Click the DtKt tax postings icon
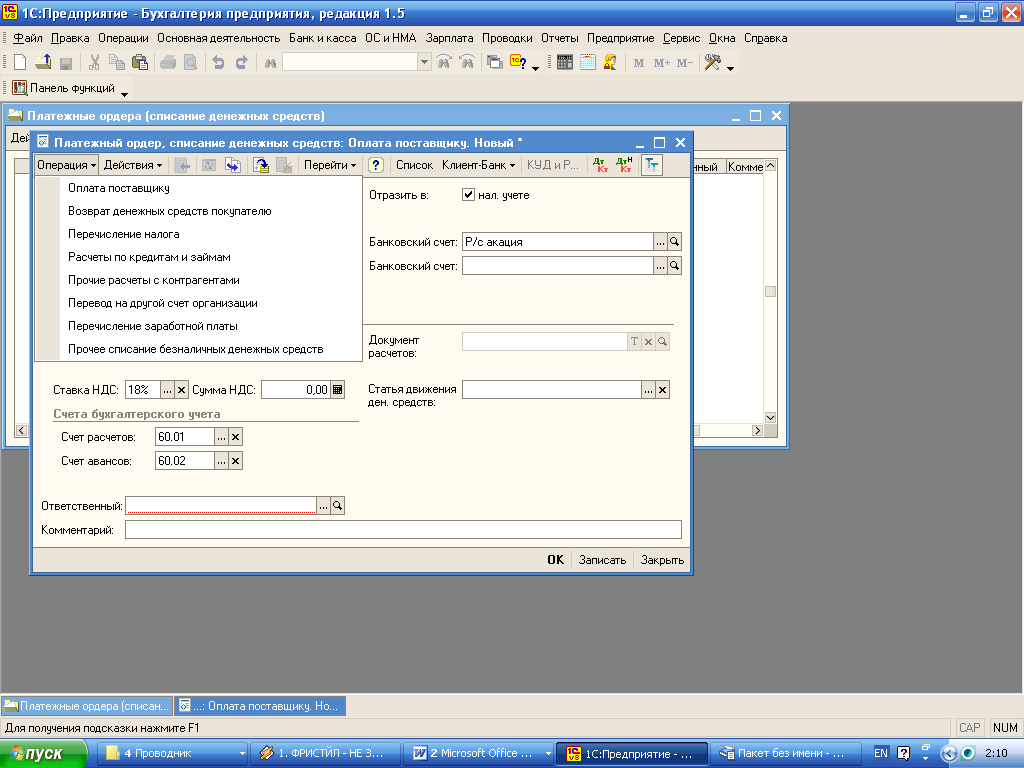1024x768 pixels. tap(624, 165)
